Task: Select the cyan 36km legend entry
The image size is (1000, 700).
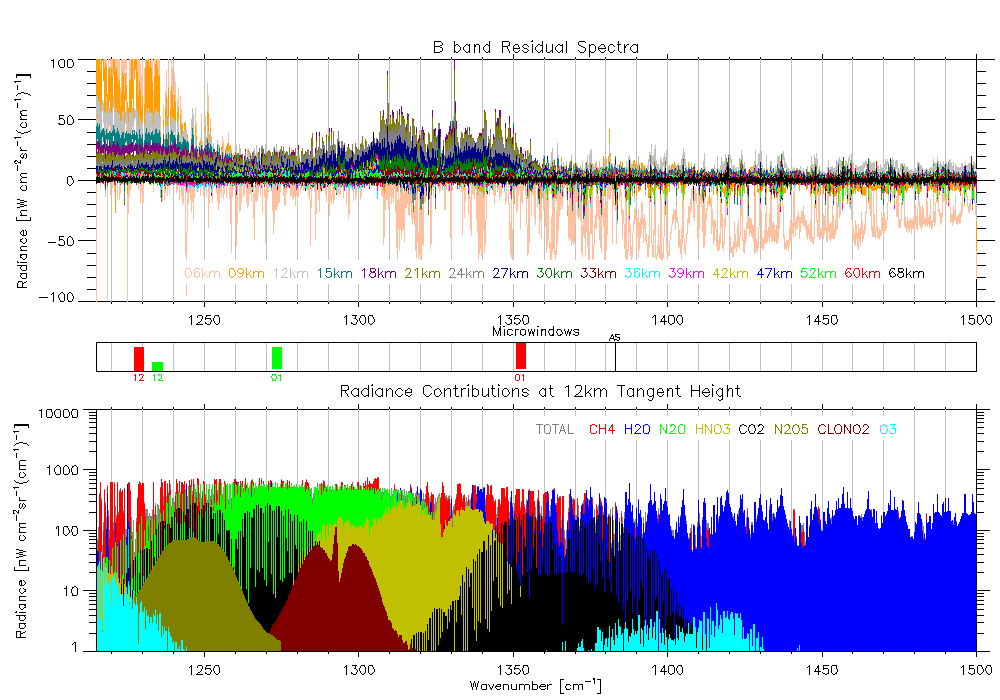Action: [641, 273]
